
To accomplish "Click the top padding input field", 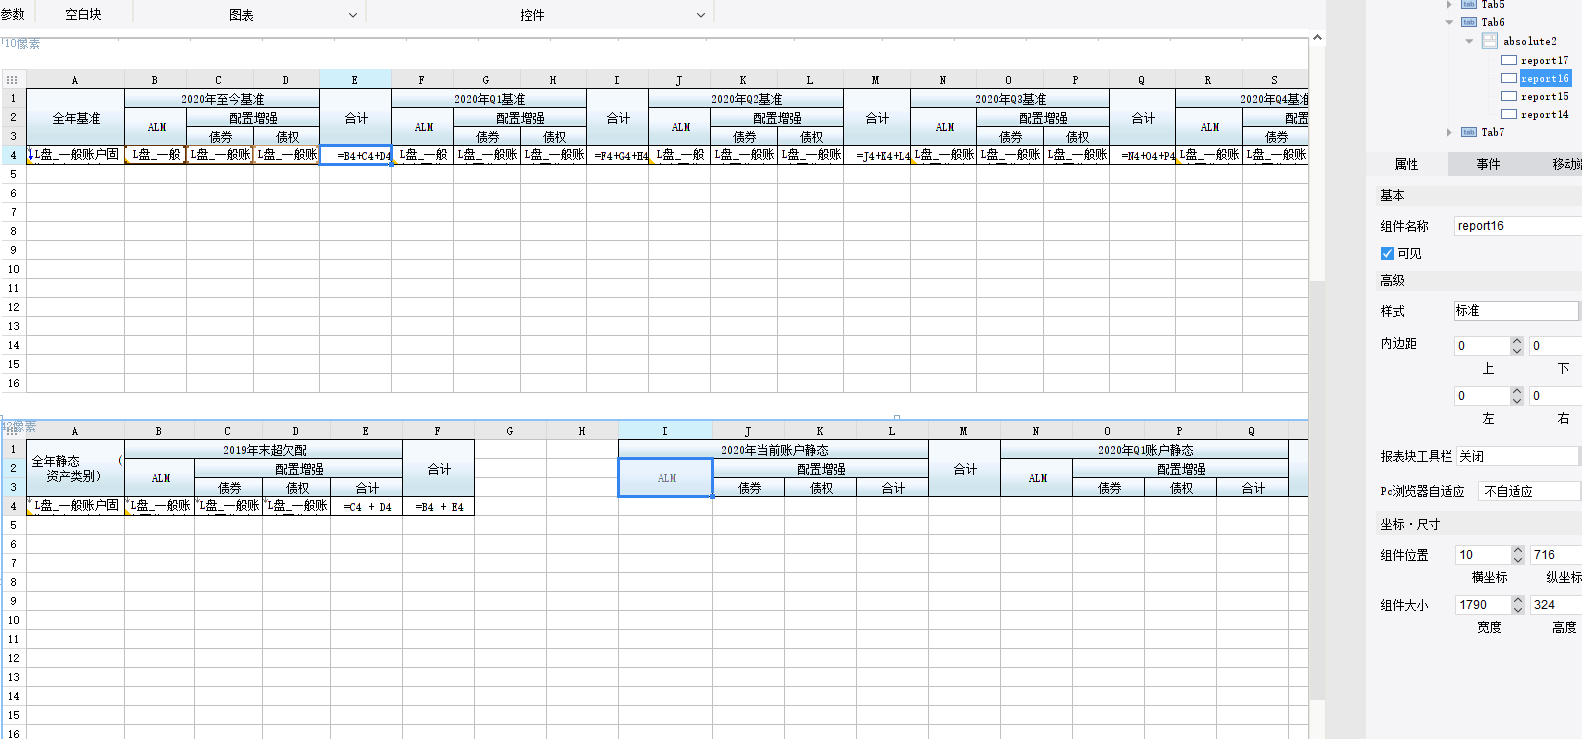I will click(x=1482, y=345).
